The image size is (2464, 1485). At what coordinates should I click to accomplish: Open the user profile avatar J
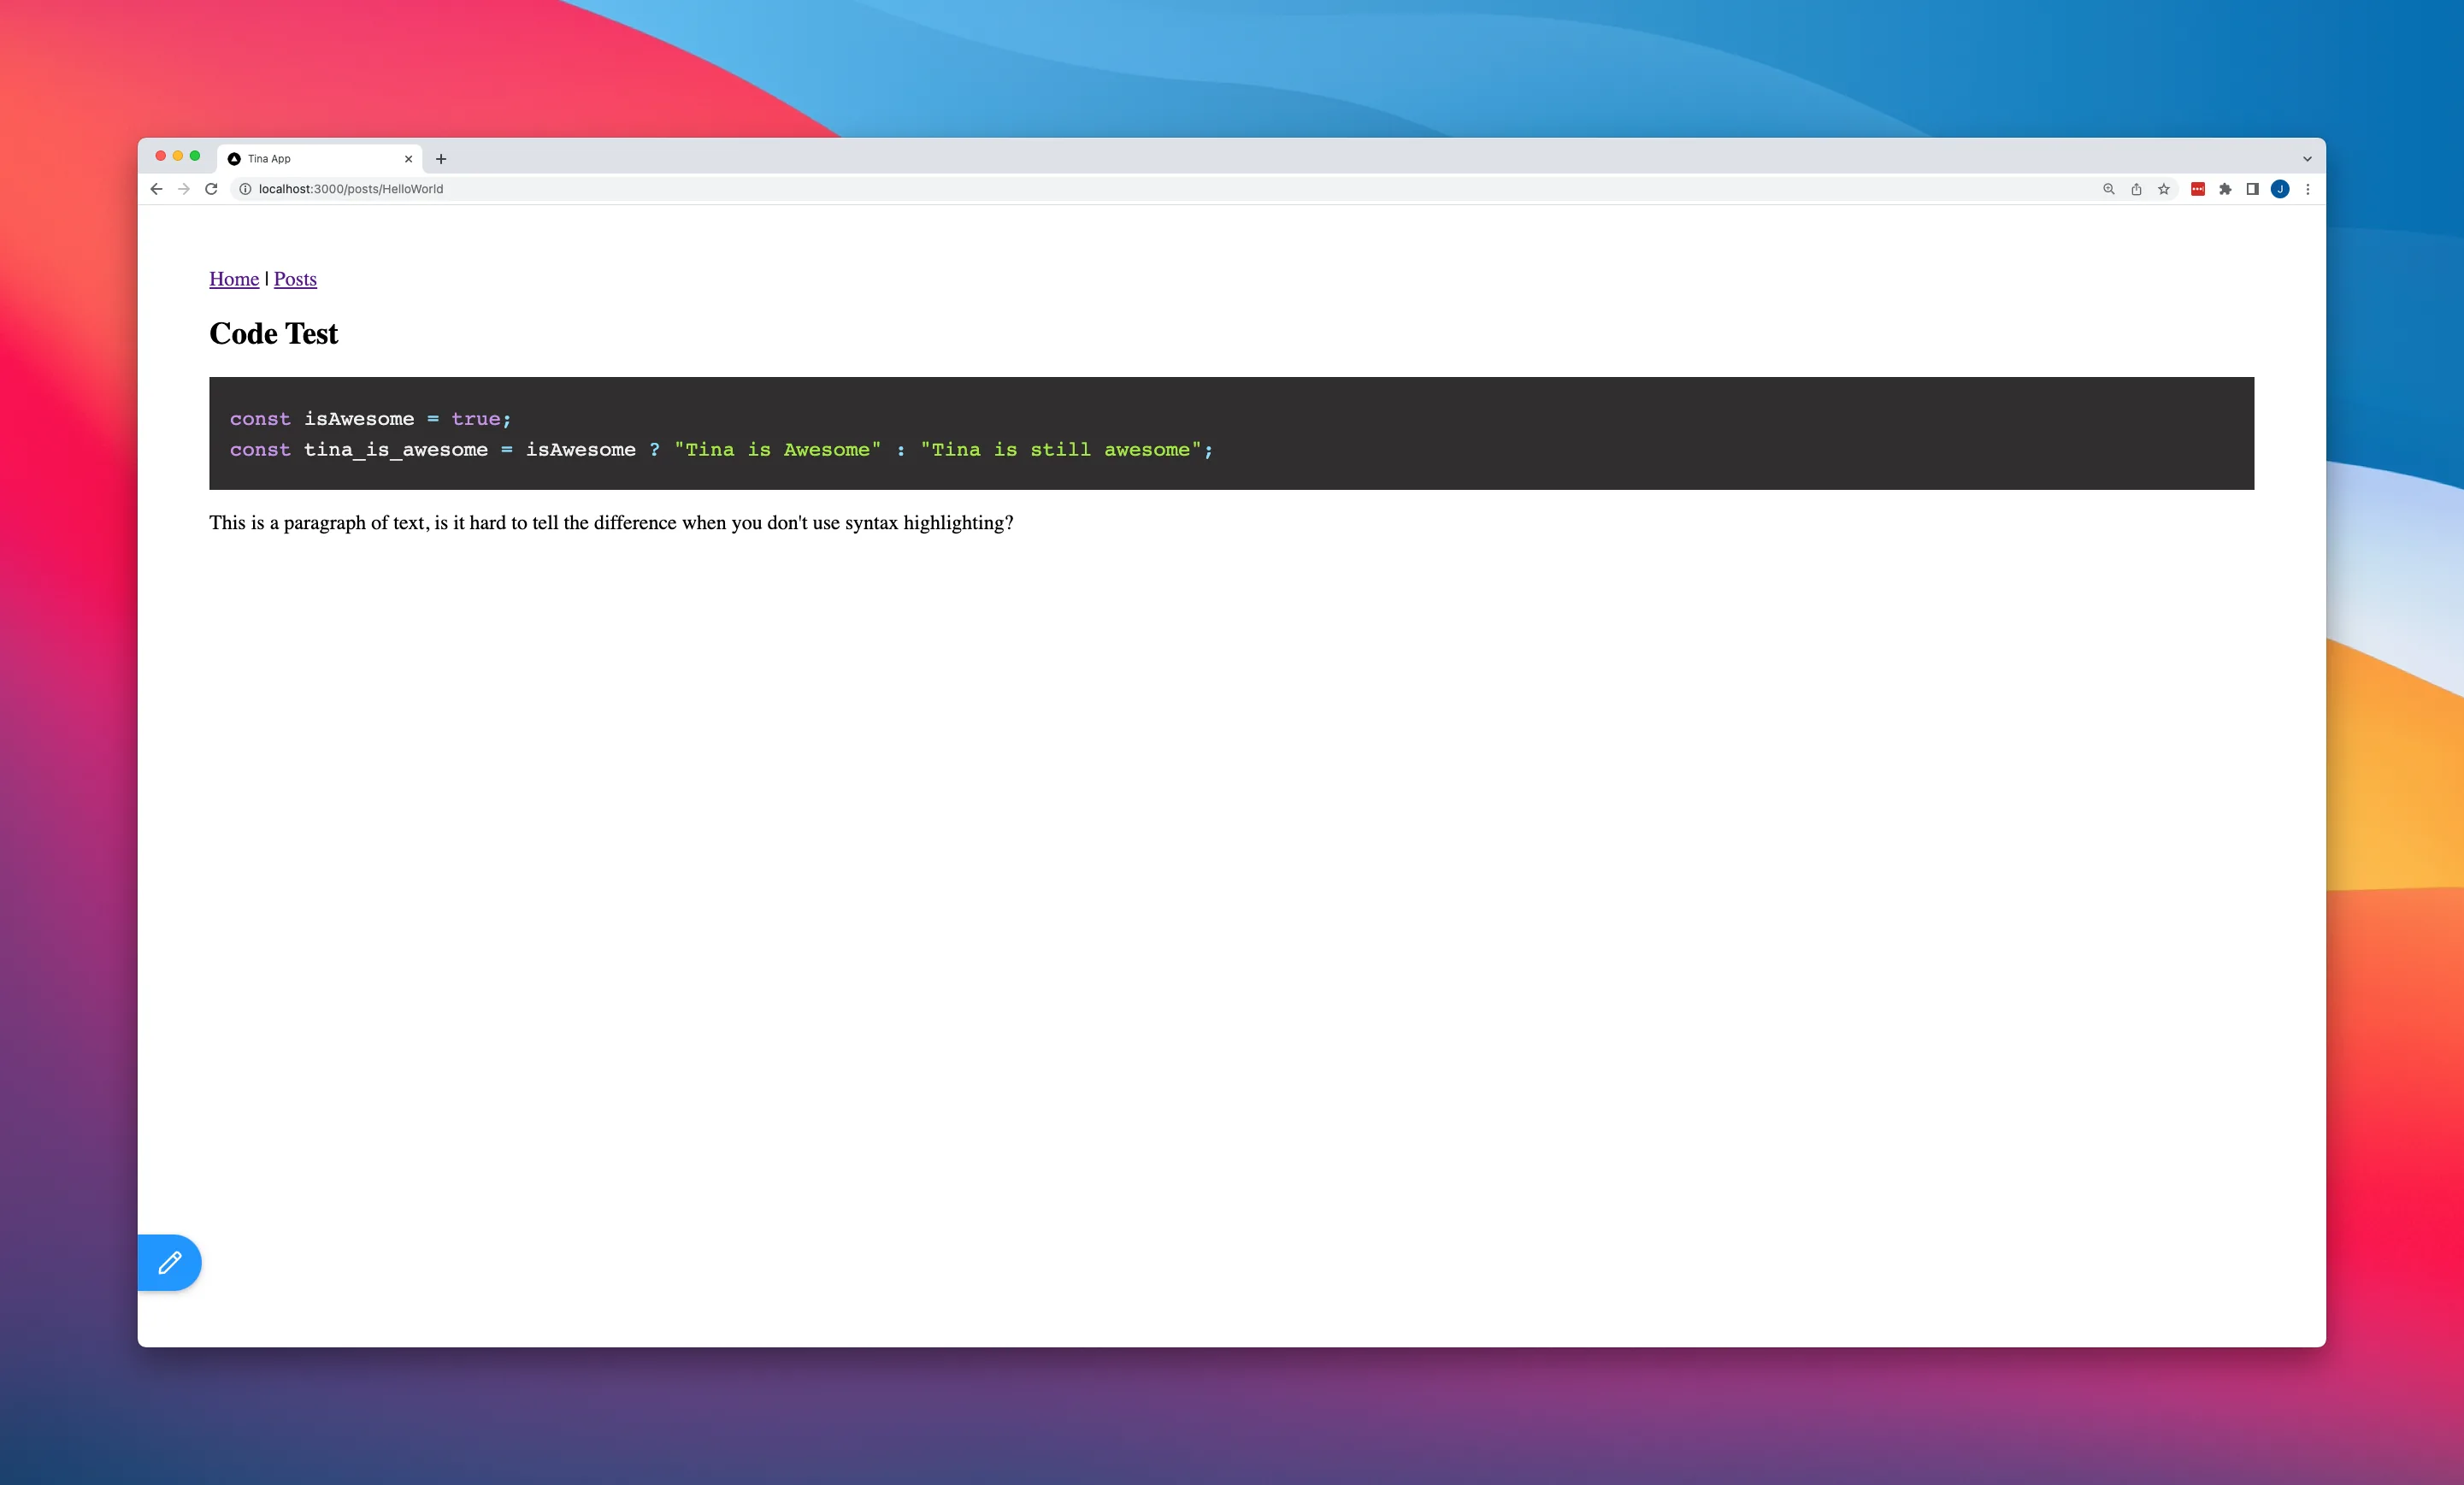[2280, 189]
